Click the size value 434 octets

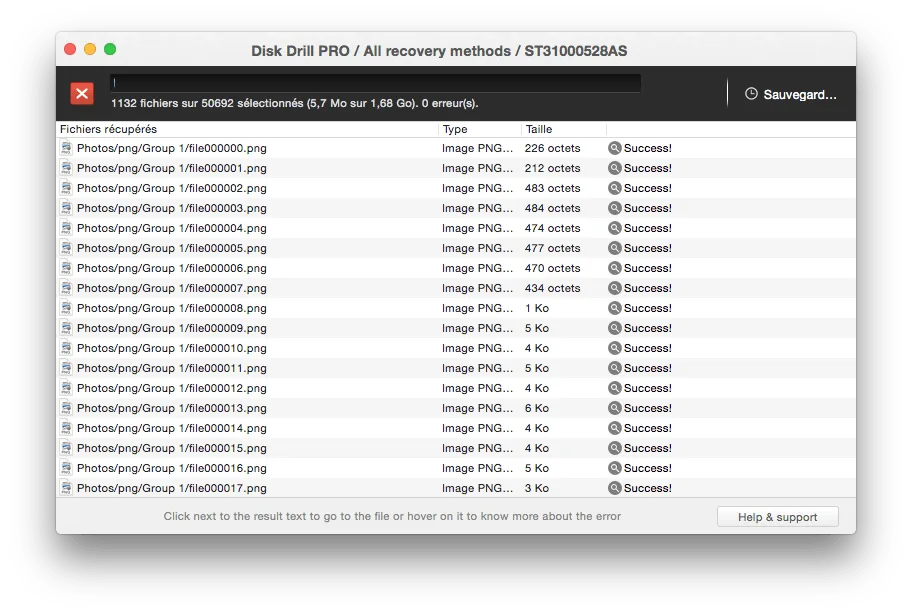point(553,288)
